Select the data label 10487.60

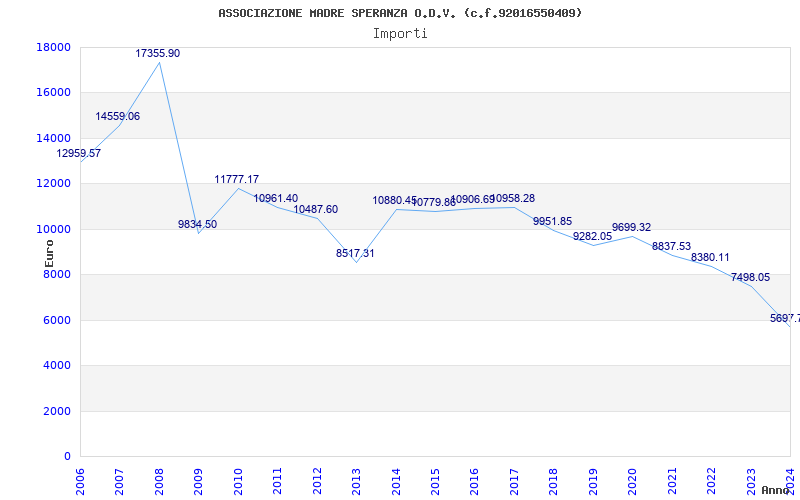[315, 209]
